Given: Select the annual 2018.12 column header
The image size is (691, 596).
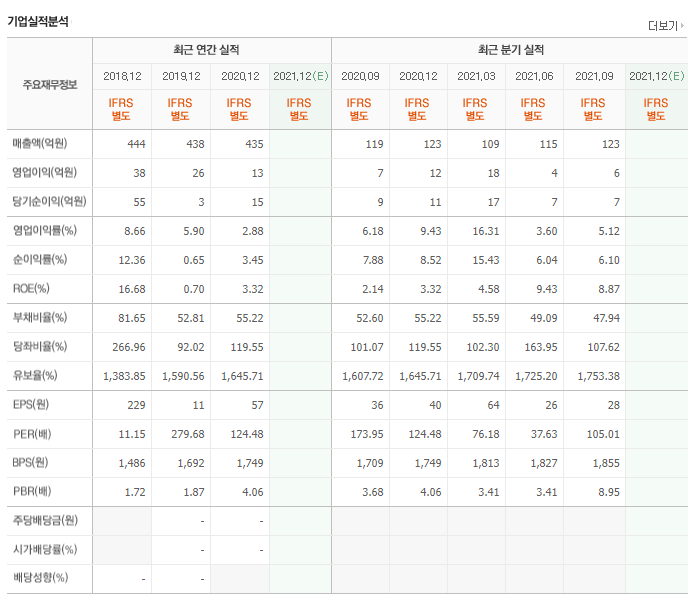Looking at the screenshot, I should pyautogui.click(x=122, y=76).
